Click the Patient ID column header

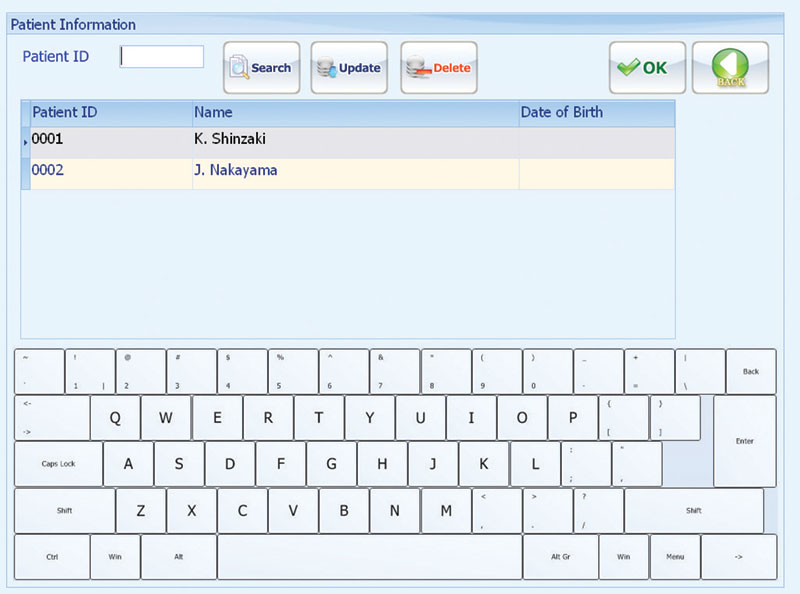point(110,113)
